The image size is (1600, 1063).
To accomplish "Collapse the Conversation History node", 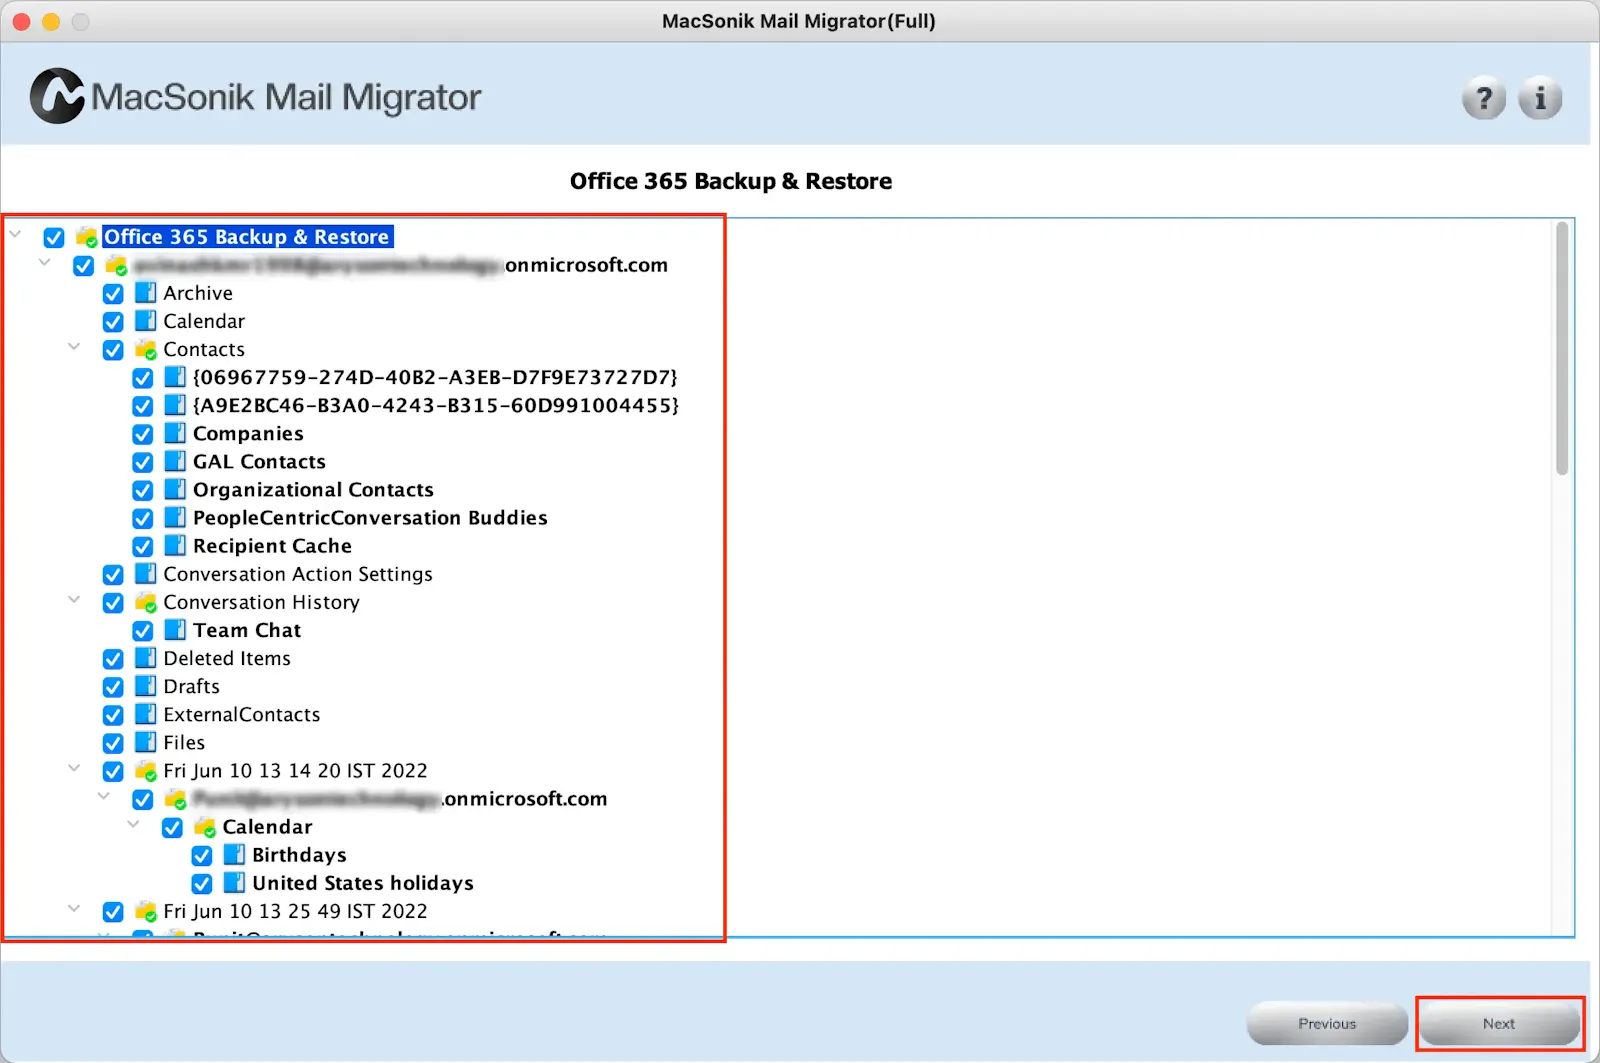I will [x=74, y=600].
